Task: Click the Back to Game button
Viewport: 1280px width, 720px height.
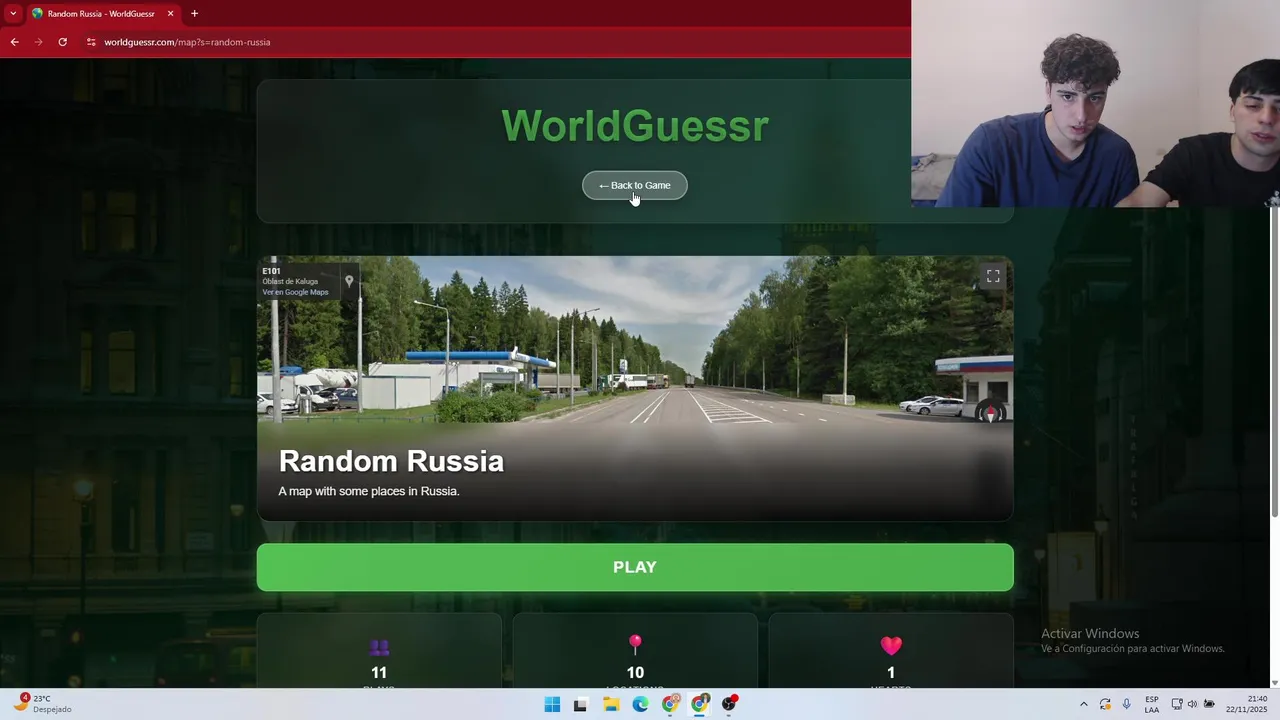Action: [635, 185]
